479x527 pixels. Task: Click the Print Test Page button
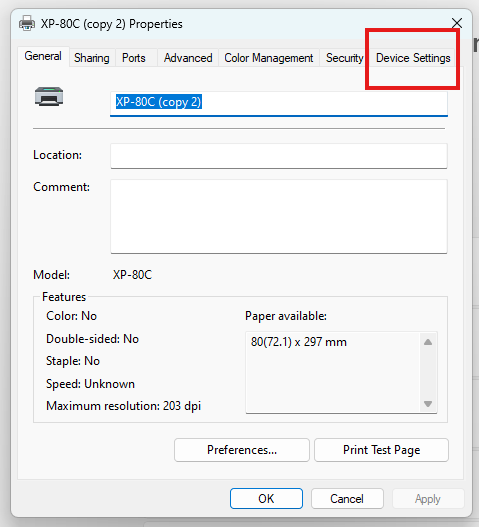381,450
